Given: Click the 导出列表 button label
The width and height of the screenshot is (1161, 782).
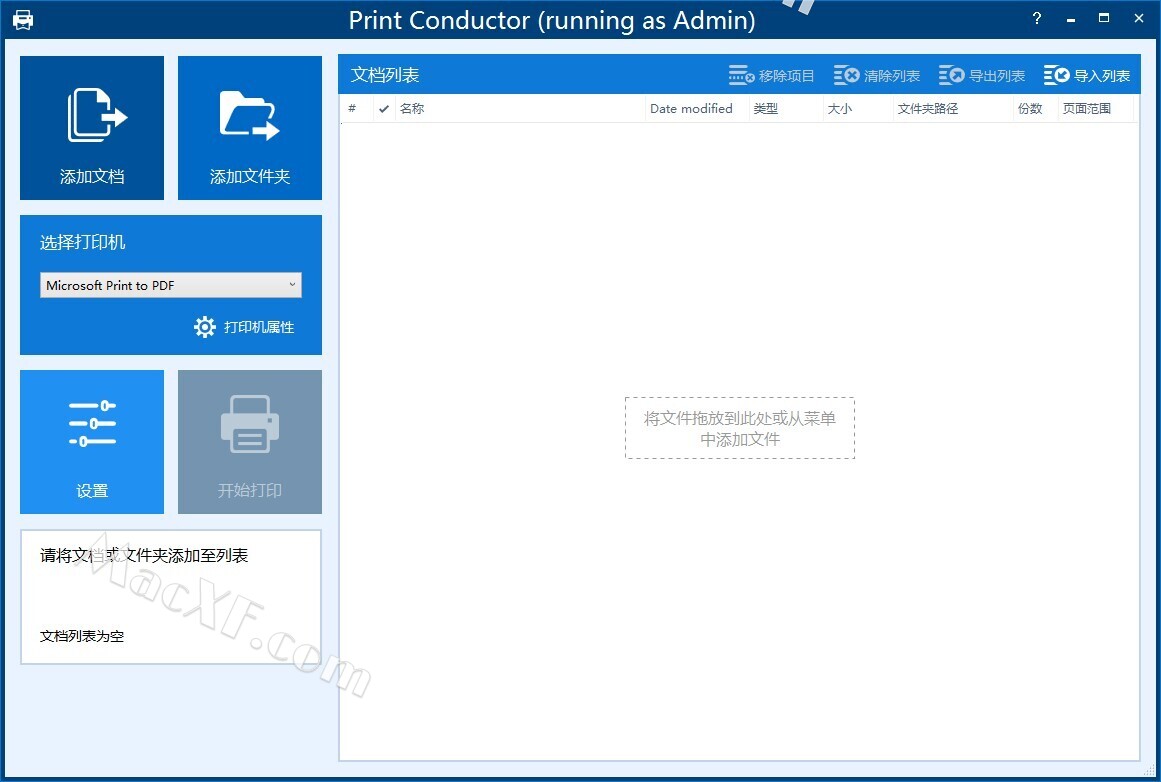Looking at the screenshot, I should pyautogui.click(x=997, y=76).
